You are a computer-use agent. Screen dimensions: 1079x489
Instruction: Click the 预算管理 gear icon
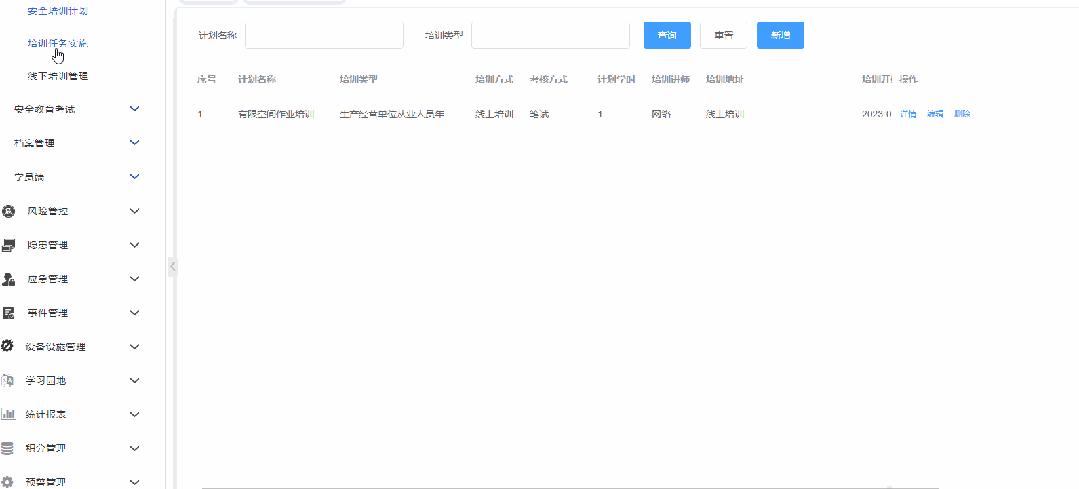coord(8,482)
